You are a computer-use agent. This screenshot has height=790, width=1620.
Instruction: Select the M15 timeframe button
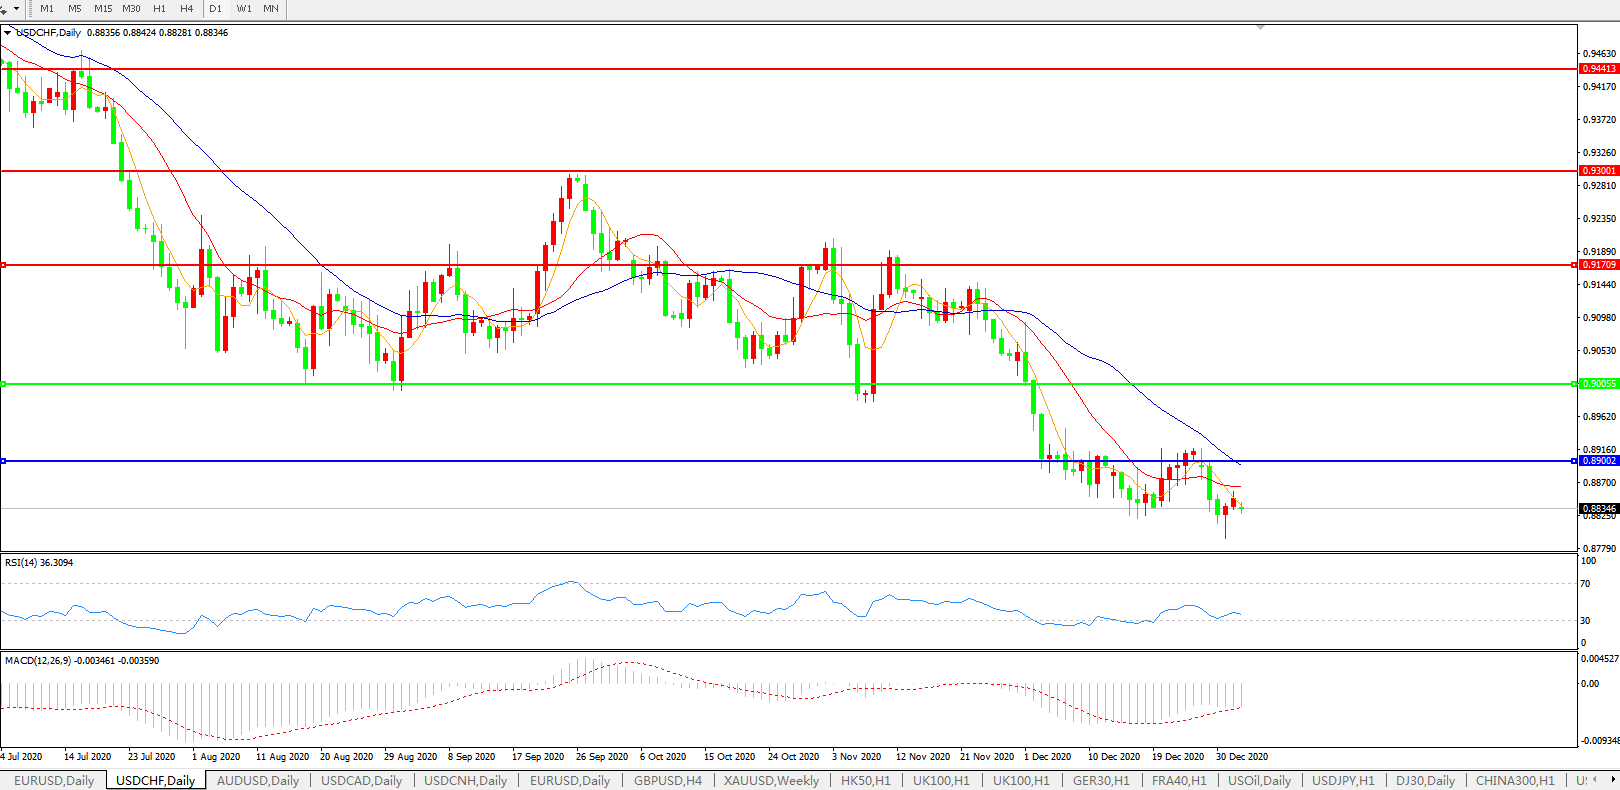point(103,8)
